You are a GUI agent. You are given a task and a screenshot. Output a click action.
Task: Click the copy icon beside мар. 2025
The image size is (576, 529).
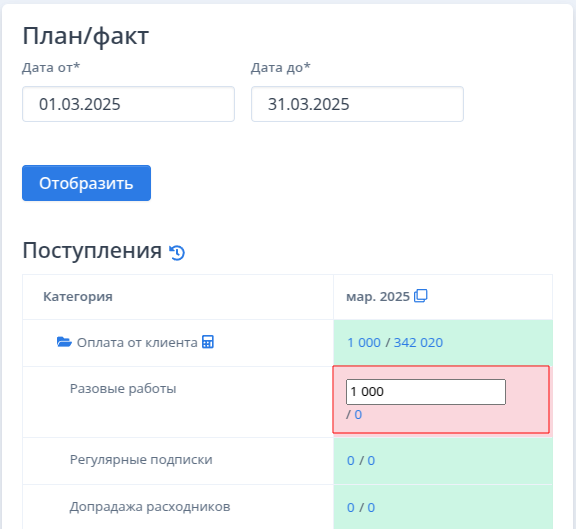[421, 296]
